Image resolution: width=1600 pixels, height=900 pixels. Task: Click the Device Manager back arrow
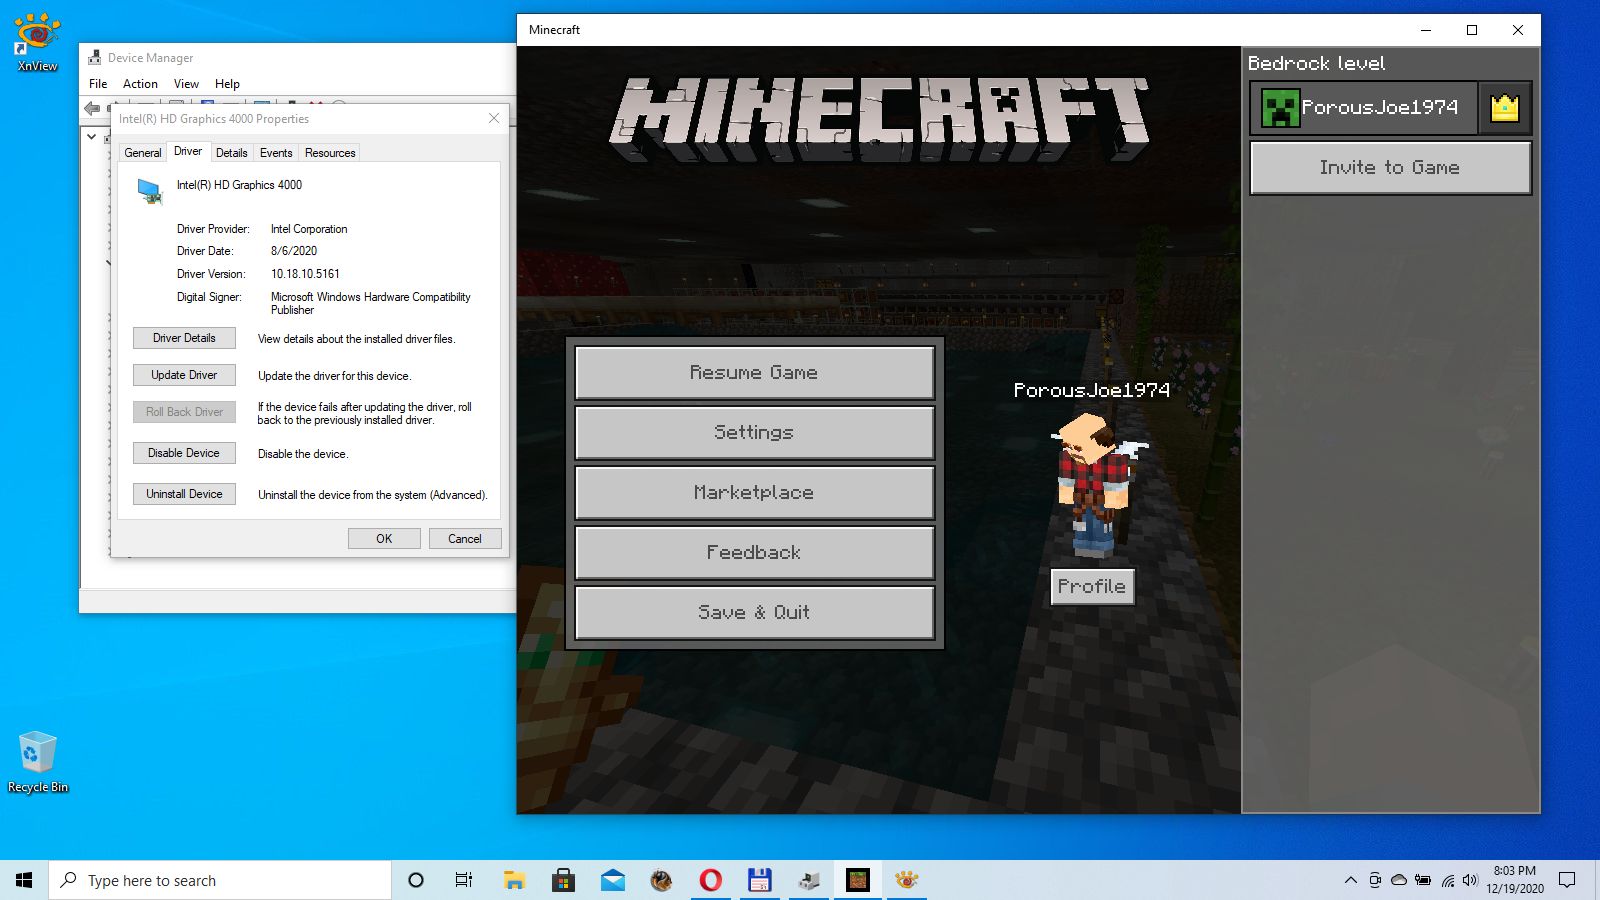pos(93,108)
